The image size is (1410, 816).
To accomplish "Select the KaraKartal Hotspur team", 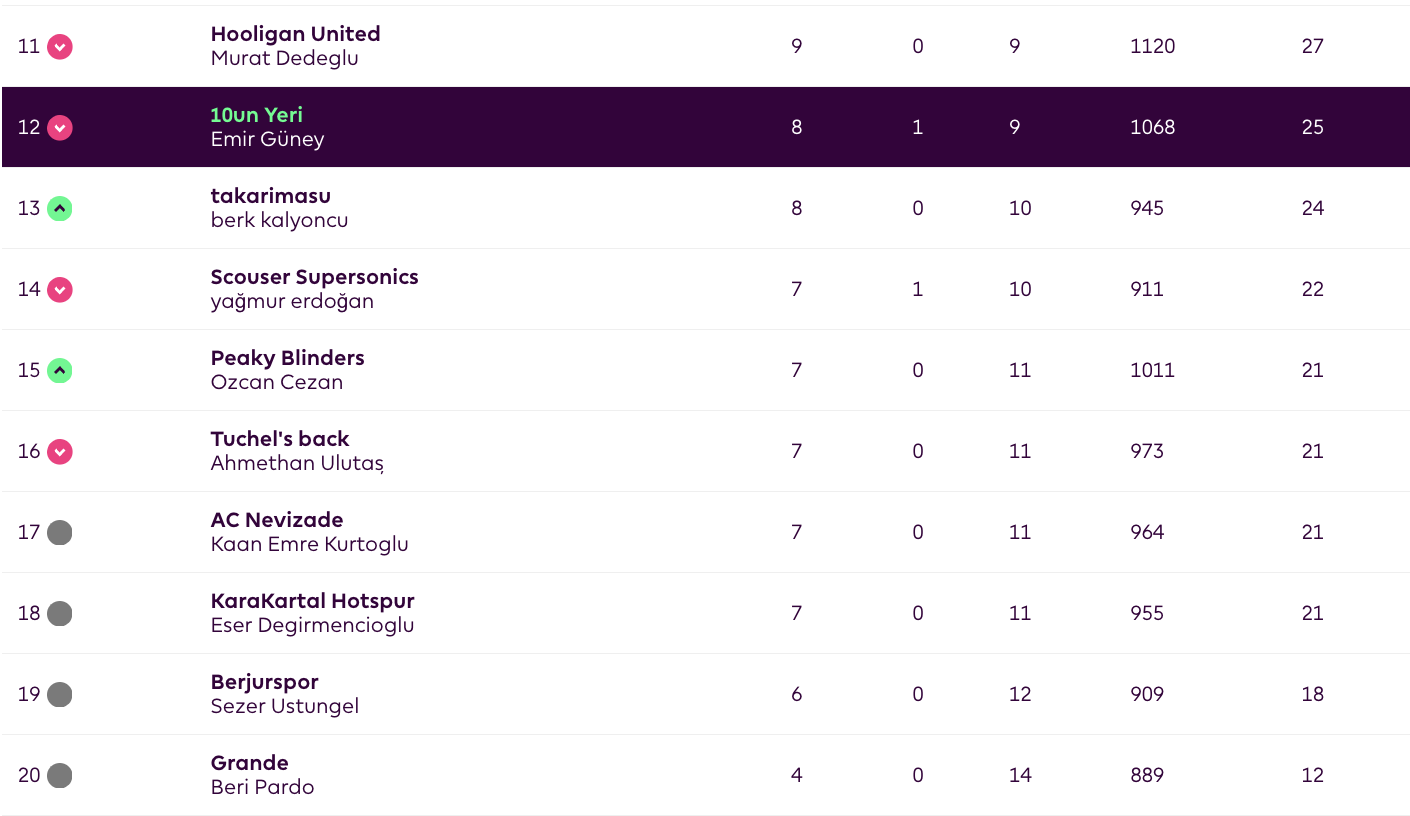I will point(312,601).
